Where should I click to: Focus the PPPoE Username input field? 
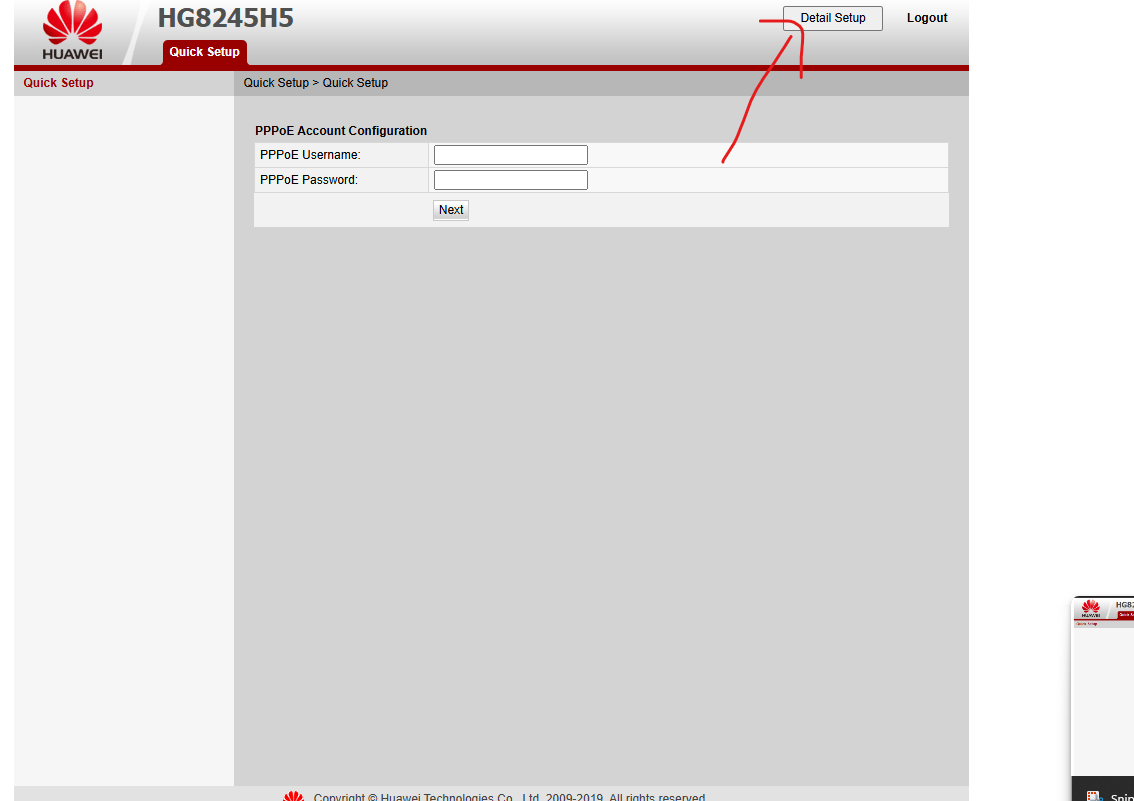[x=511, y=155]
